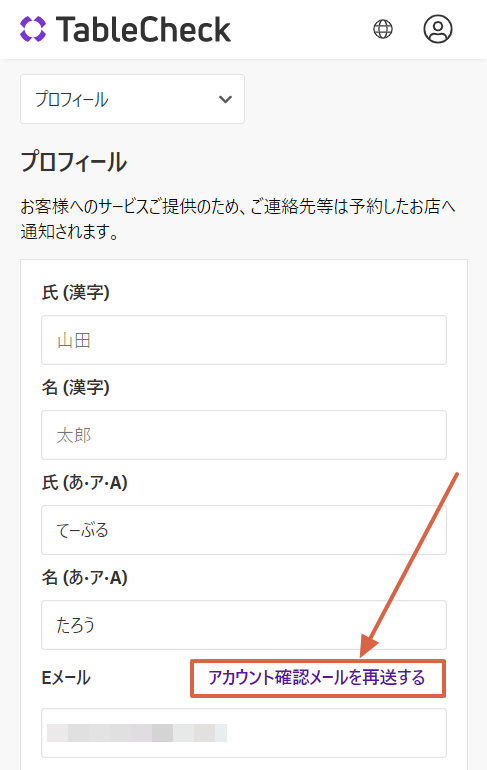This screenshot has height=770, width=487.
Task: Click the Eメール address input field
Action: click(244, 733)
